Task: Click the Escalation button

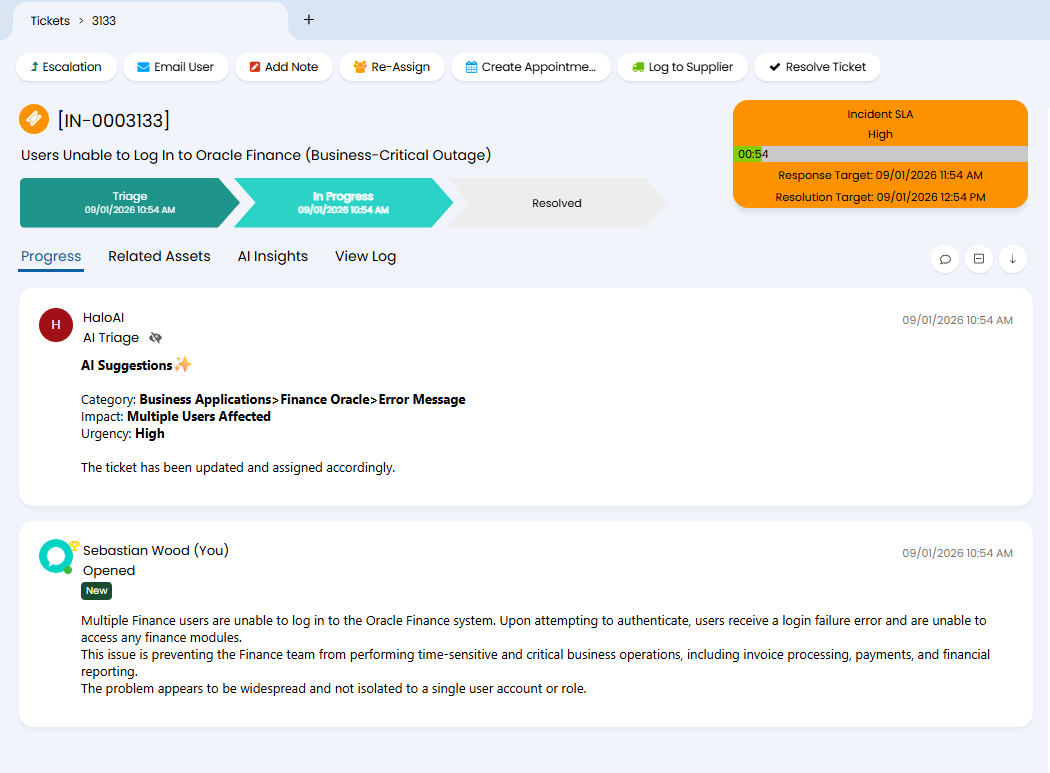Action: click(x=66, y=67)
